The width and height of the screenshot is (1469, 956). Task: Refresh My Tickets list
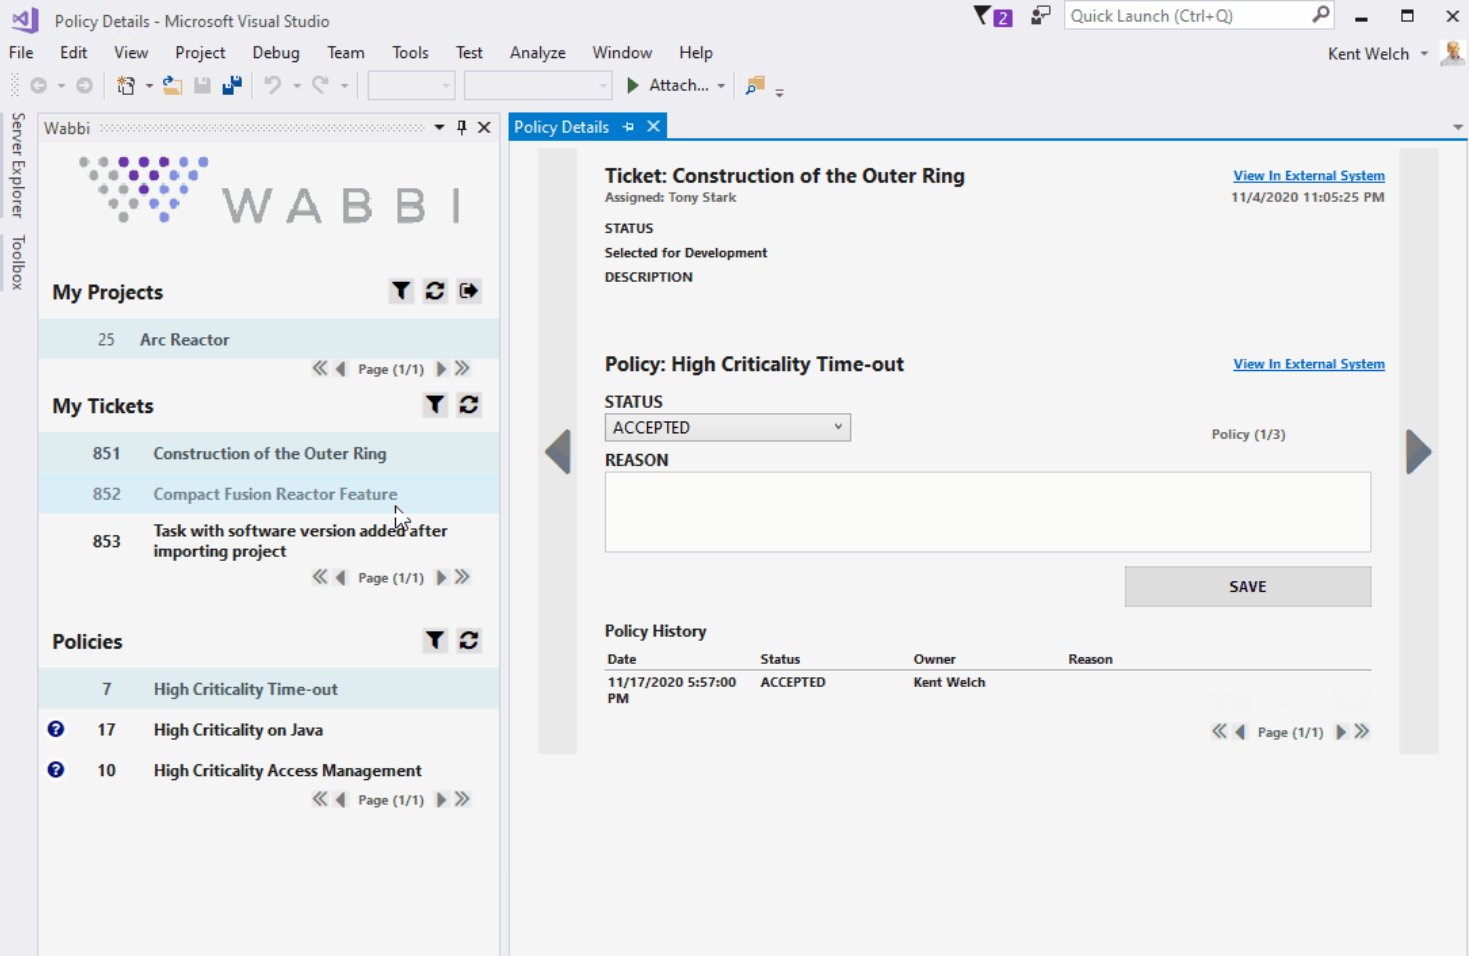(469, 405)
